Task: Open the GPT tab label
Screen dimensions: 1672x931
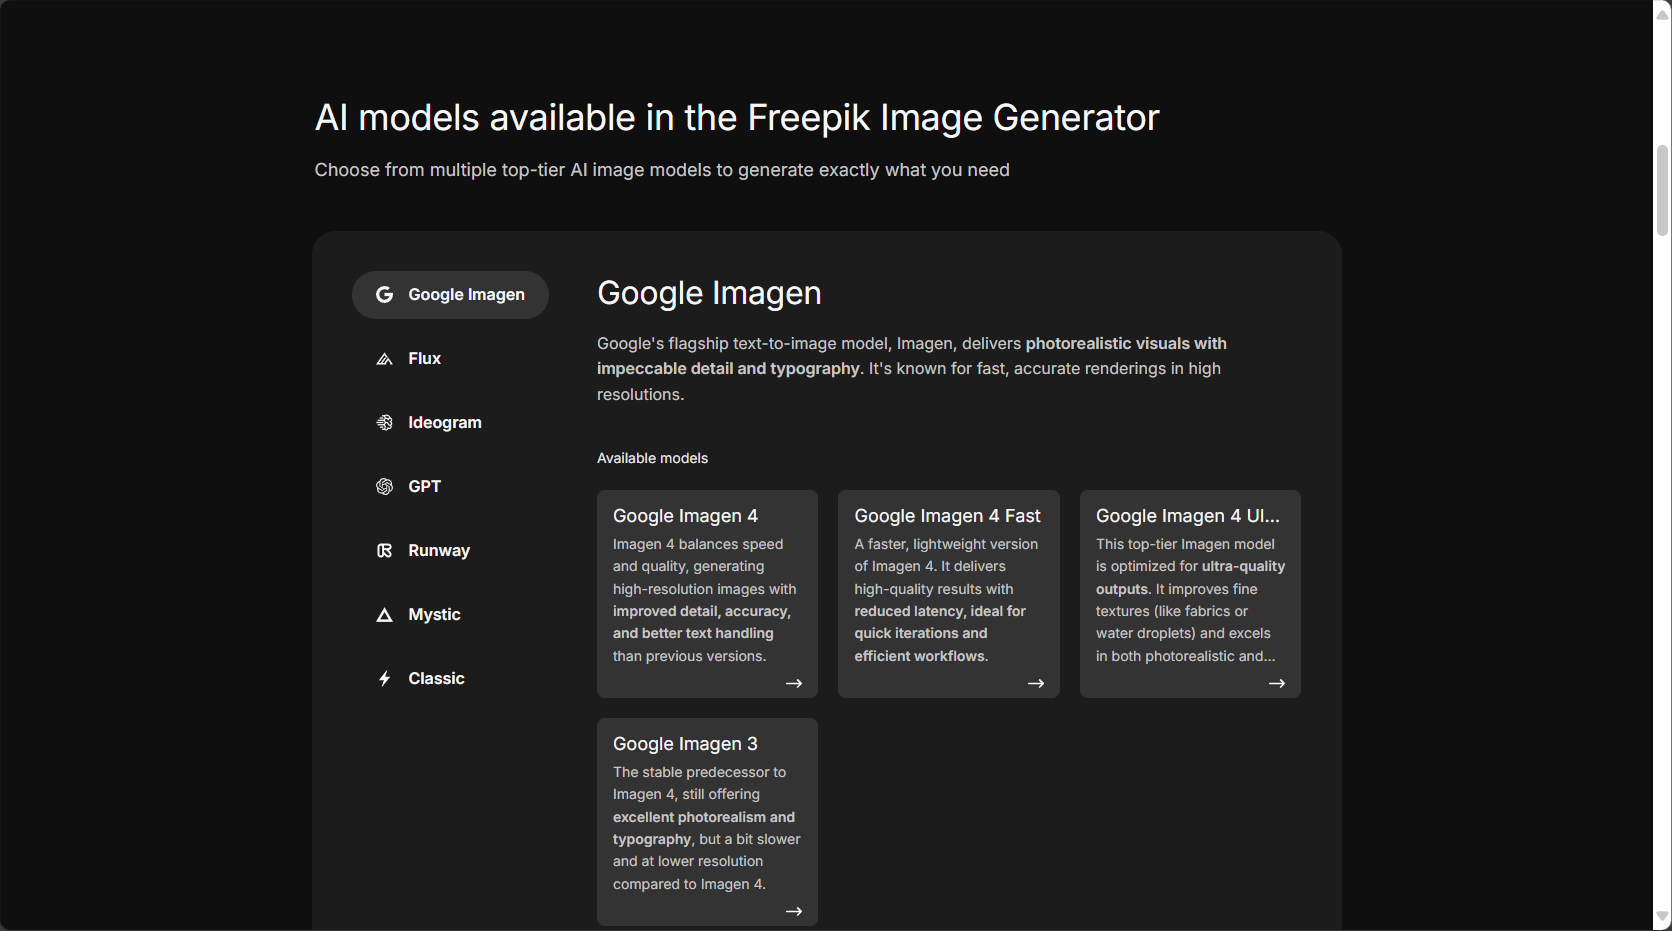Action: [424, 487]
